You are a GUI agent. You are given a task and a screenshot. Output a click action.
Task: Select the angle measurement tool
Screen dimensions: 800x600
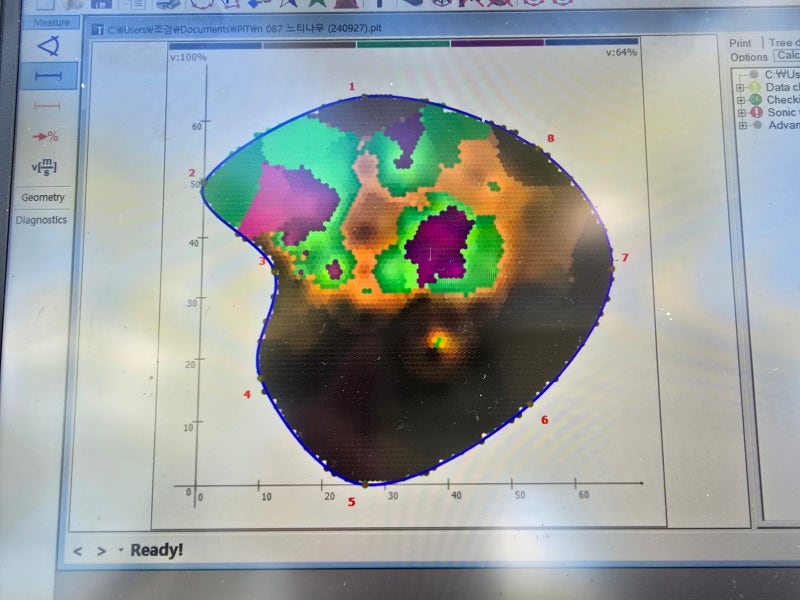point(49,46)
